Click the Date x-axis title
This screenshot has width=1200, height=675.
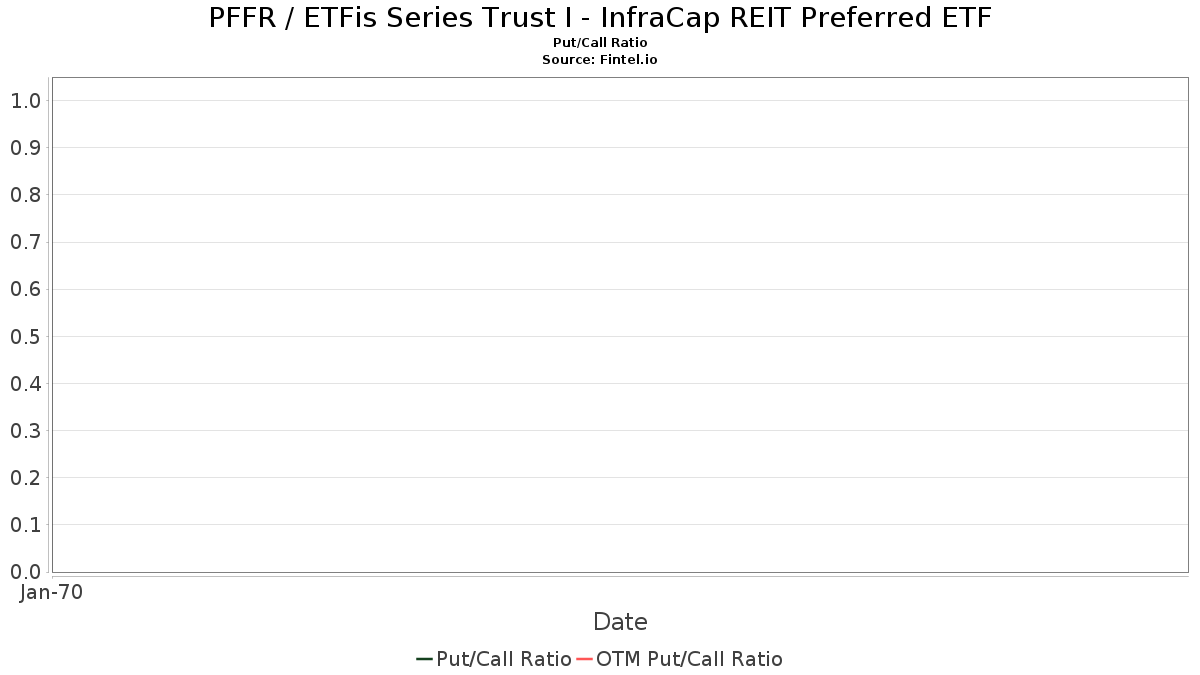pos(620,621)
